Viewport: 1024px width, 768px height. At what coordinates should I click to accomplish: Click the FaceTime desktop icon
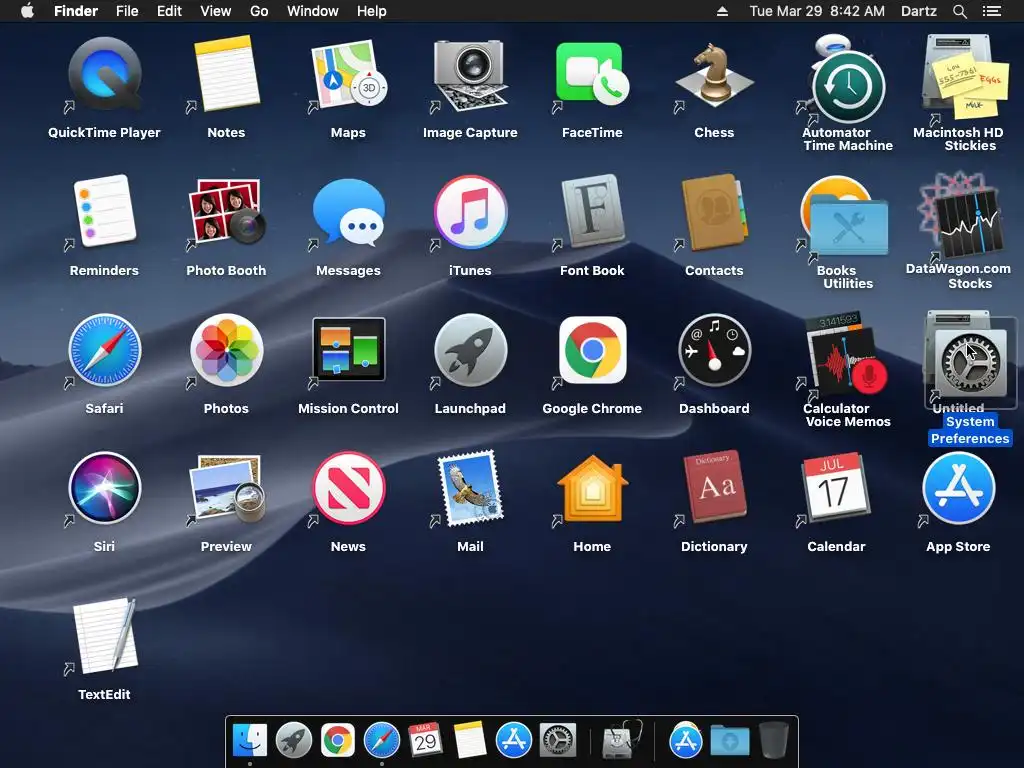coord(592,73)
